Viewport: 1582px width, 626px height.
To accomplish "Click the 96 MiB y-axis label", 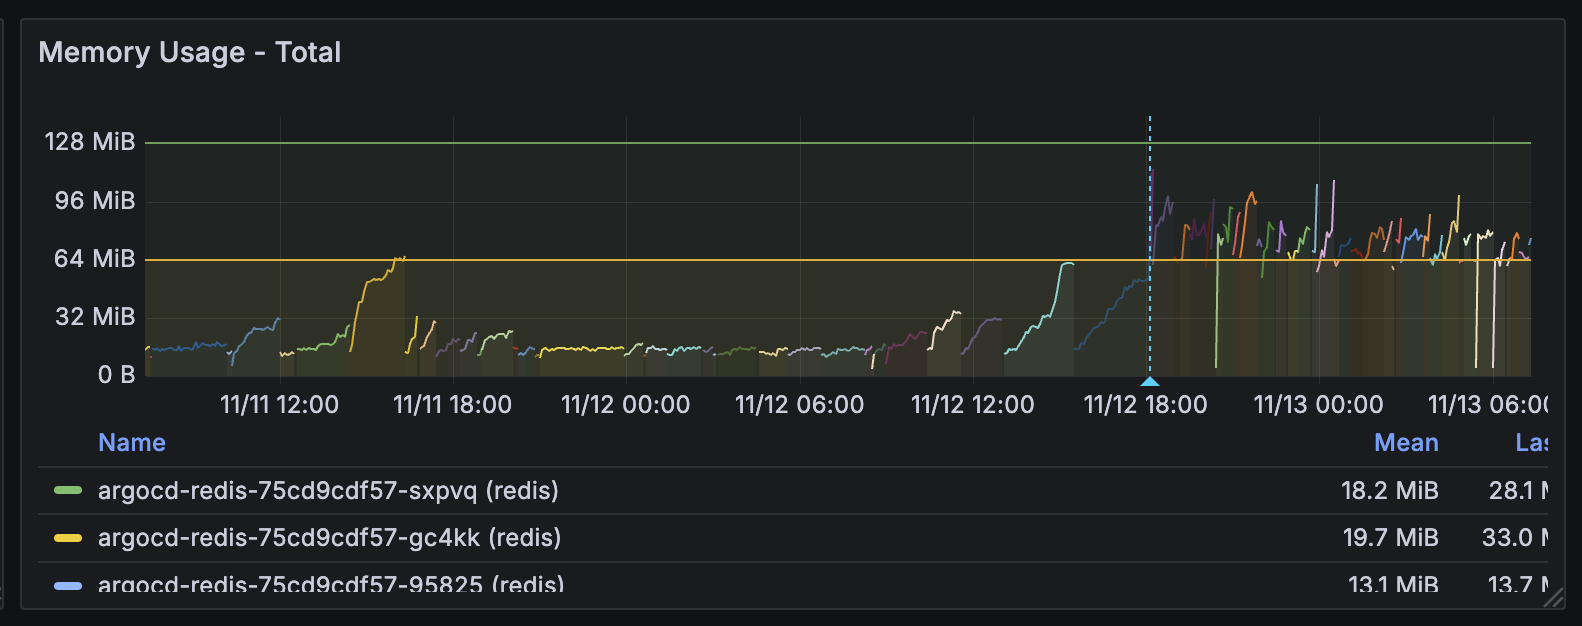I will 95,200.
